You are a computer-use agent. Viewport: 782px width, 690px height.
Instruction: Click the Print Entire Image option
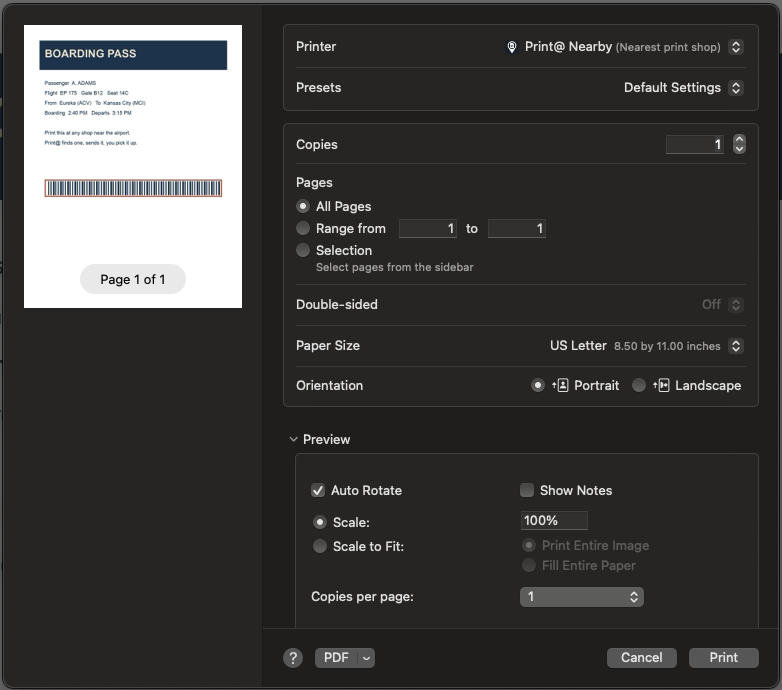pos(586,545)
